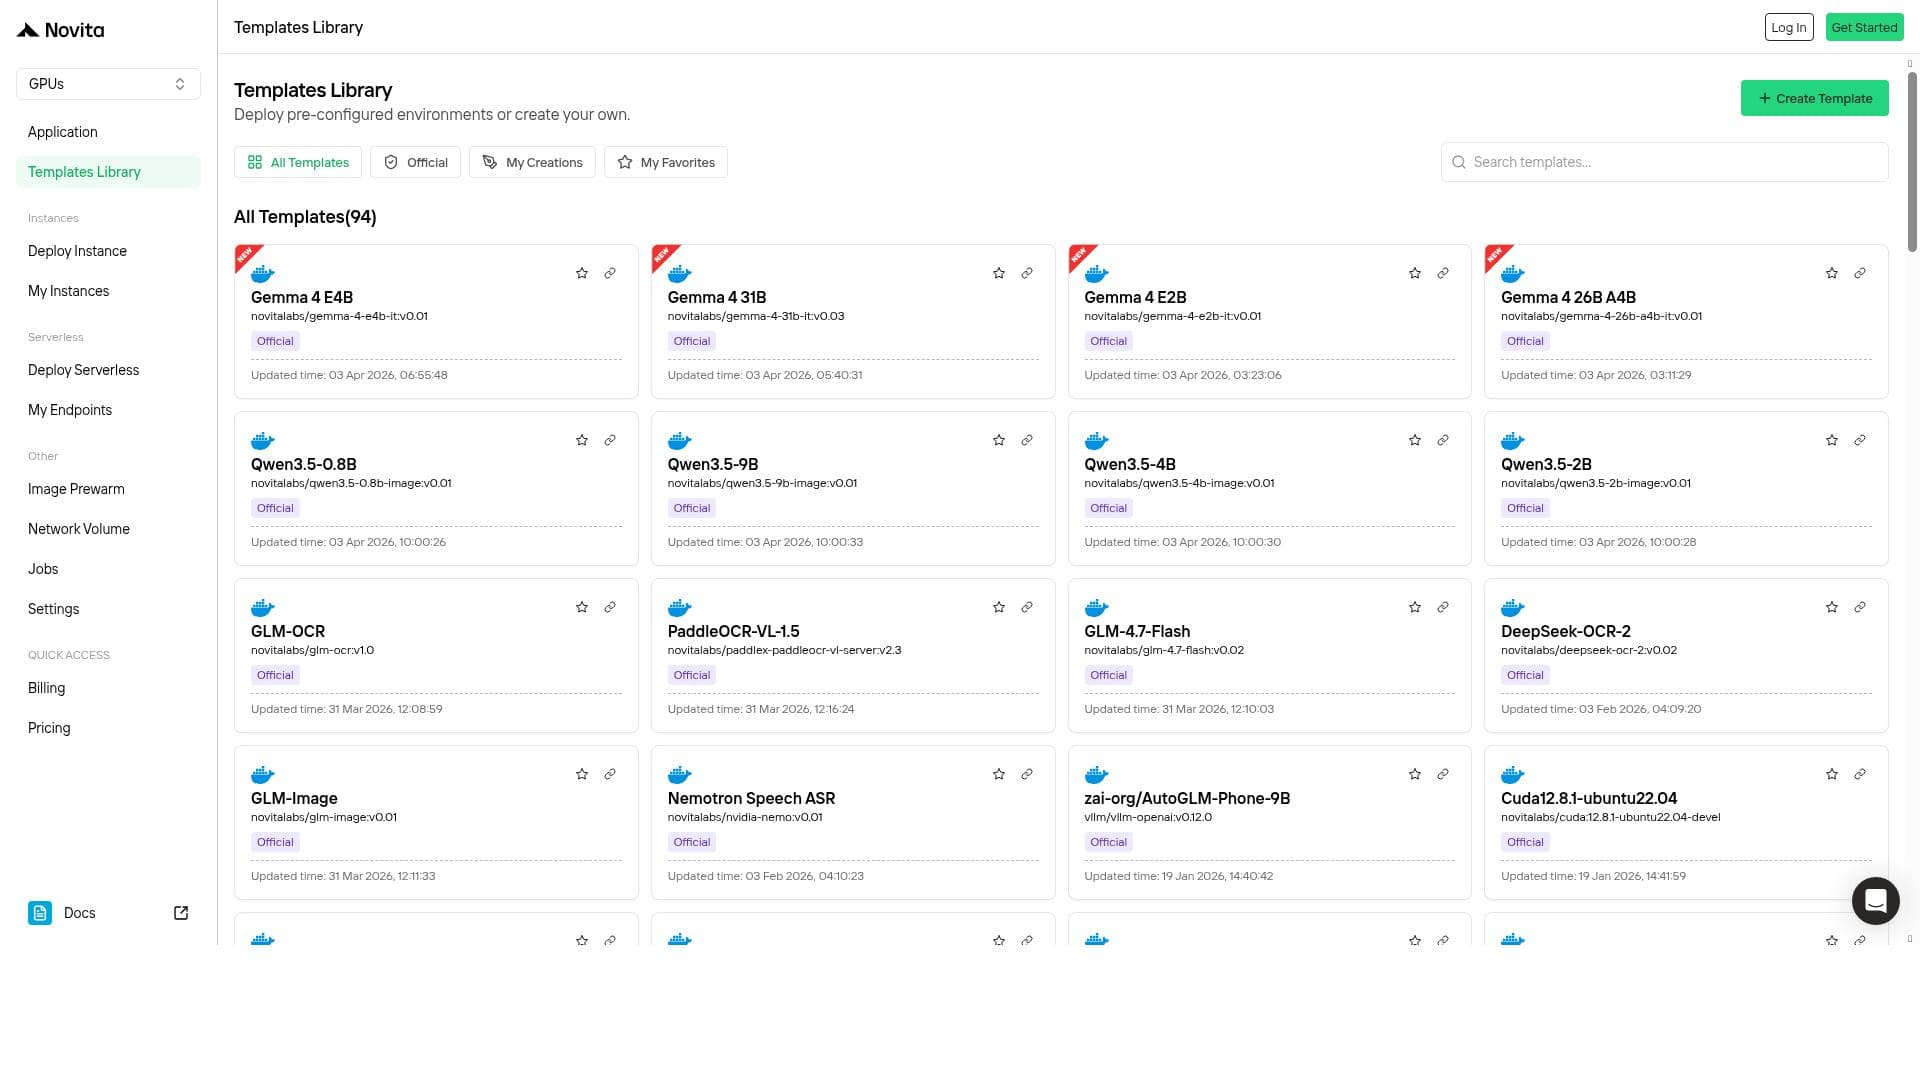This screenshot has width=1920, height=1080.
Task: Click the Get Started button
Action: click(x=1864, y=27)
